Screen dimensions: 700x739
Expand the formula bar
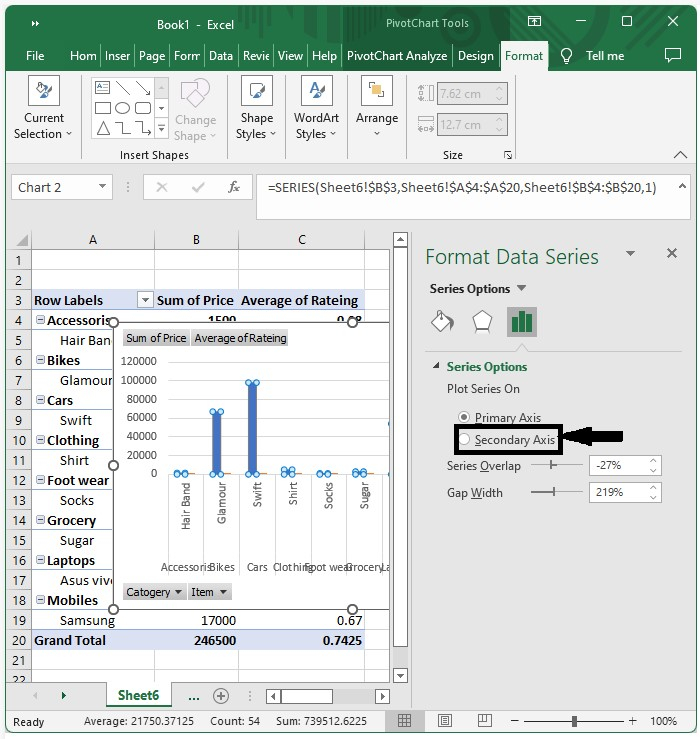pyautogui.click(x=682, y=187)
